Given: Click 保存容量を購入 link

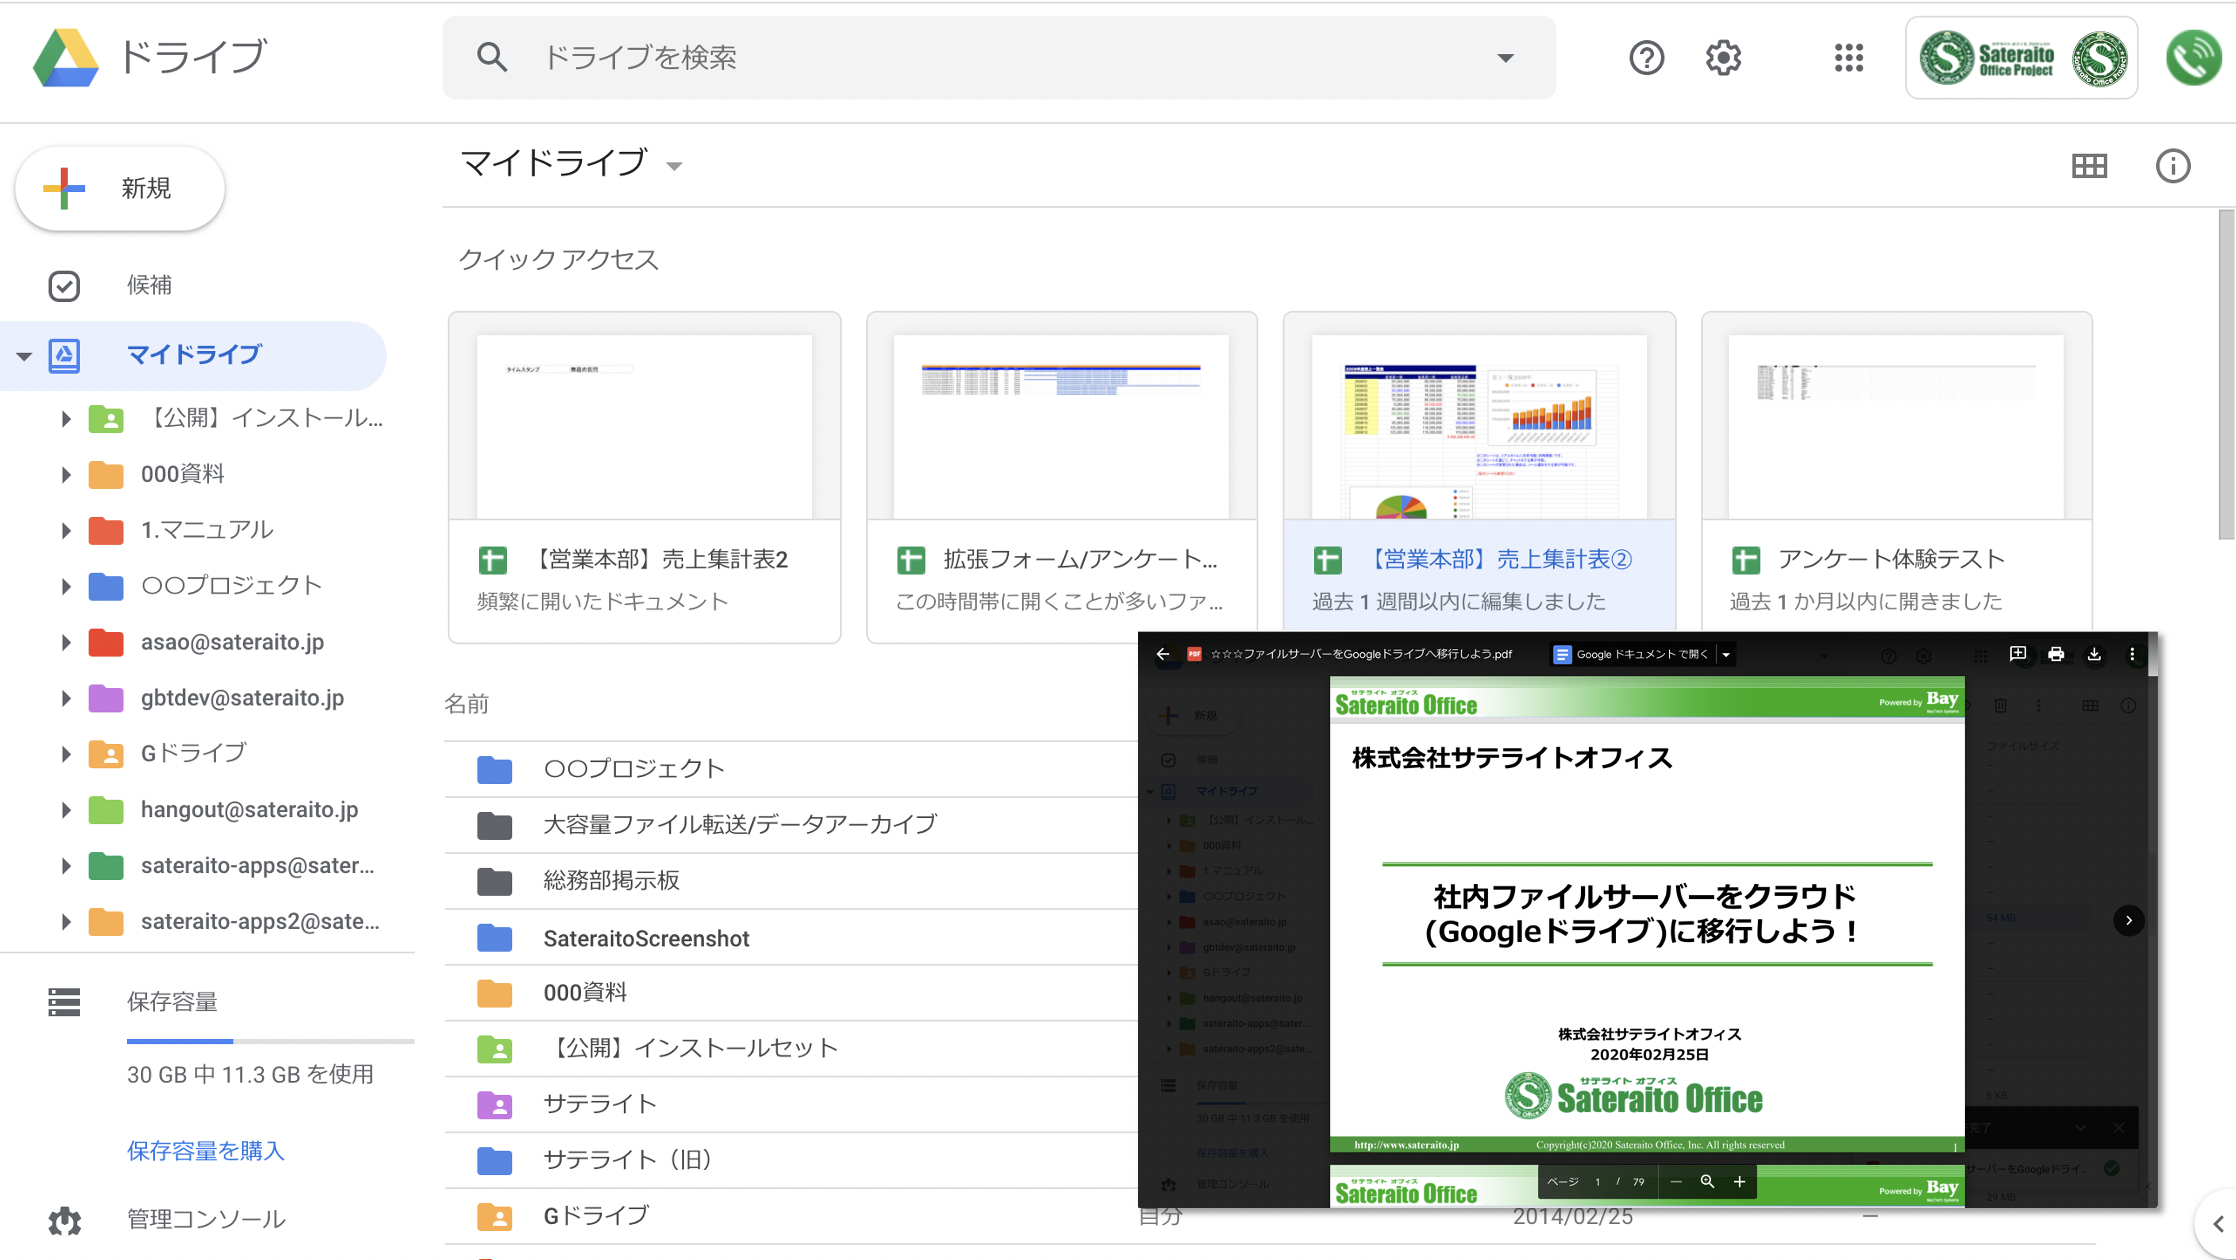Looking at the screenshot, I should pos(206,1151).
